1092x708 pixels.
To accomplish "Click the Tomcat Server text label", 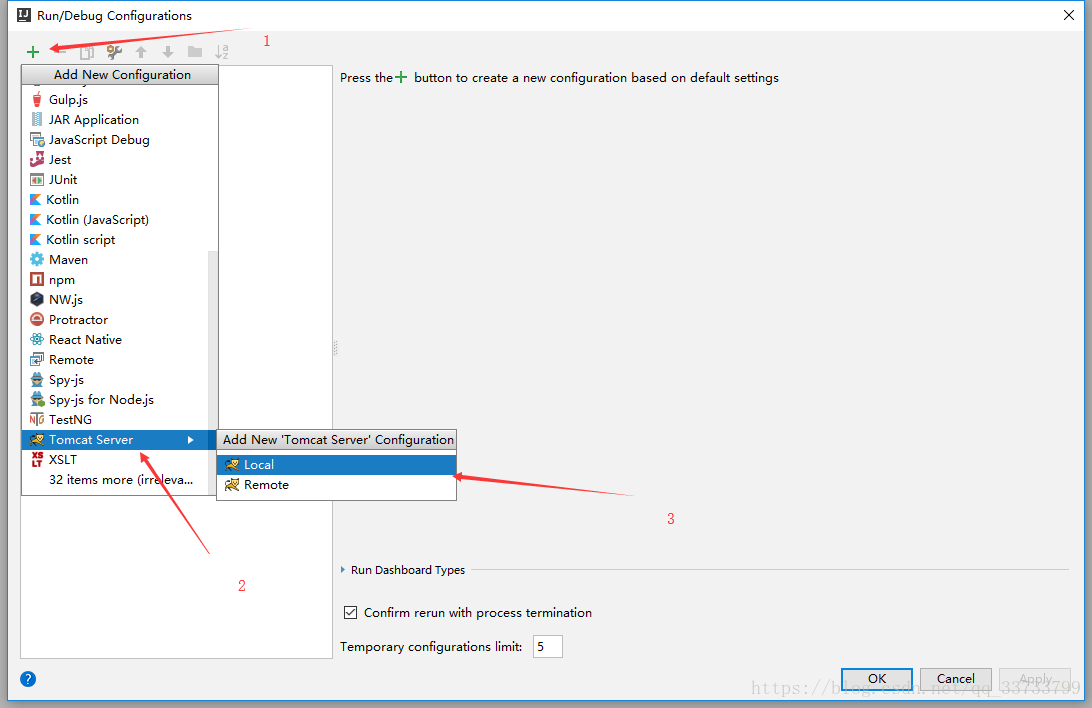I will (x=91, y=440).
